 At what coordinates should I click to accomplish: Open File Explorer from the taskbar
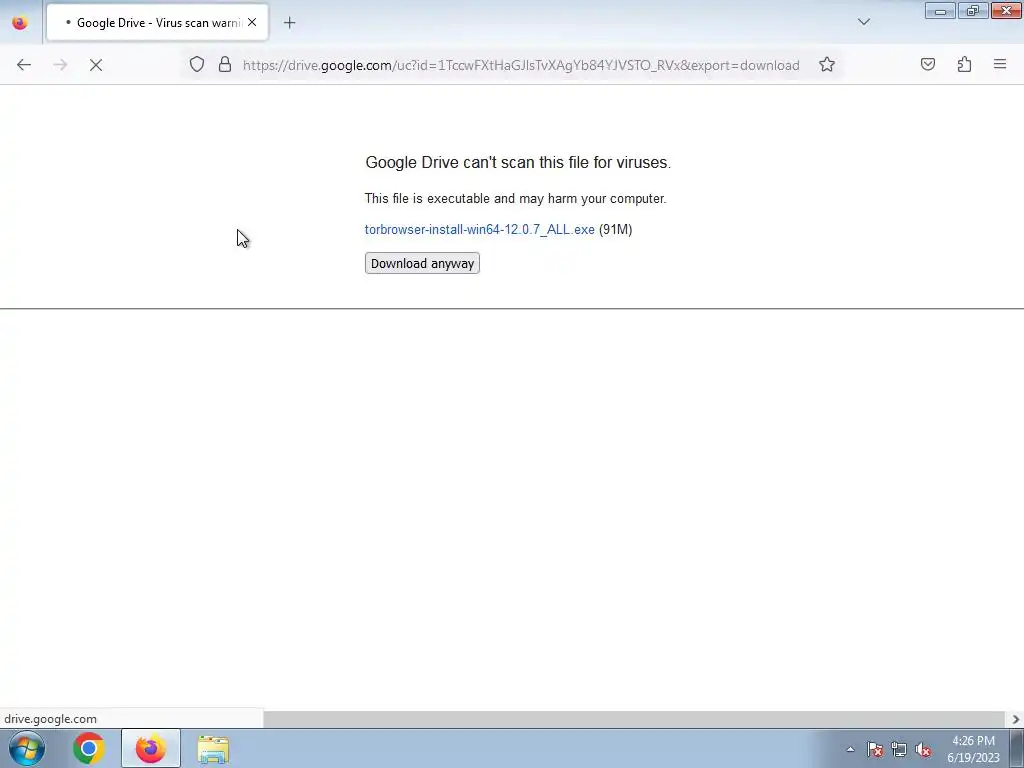(213, 749)
